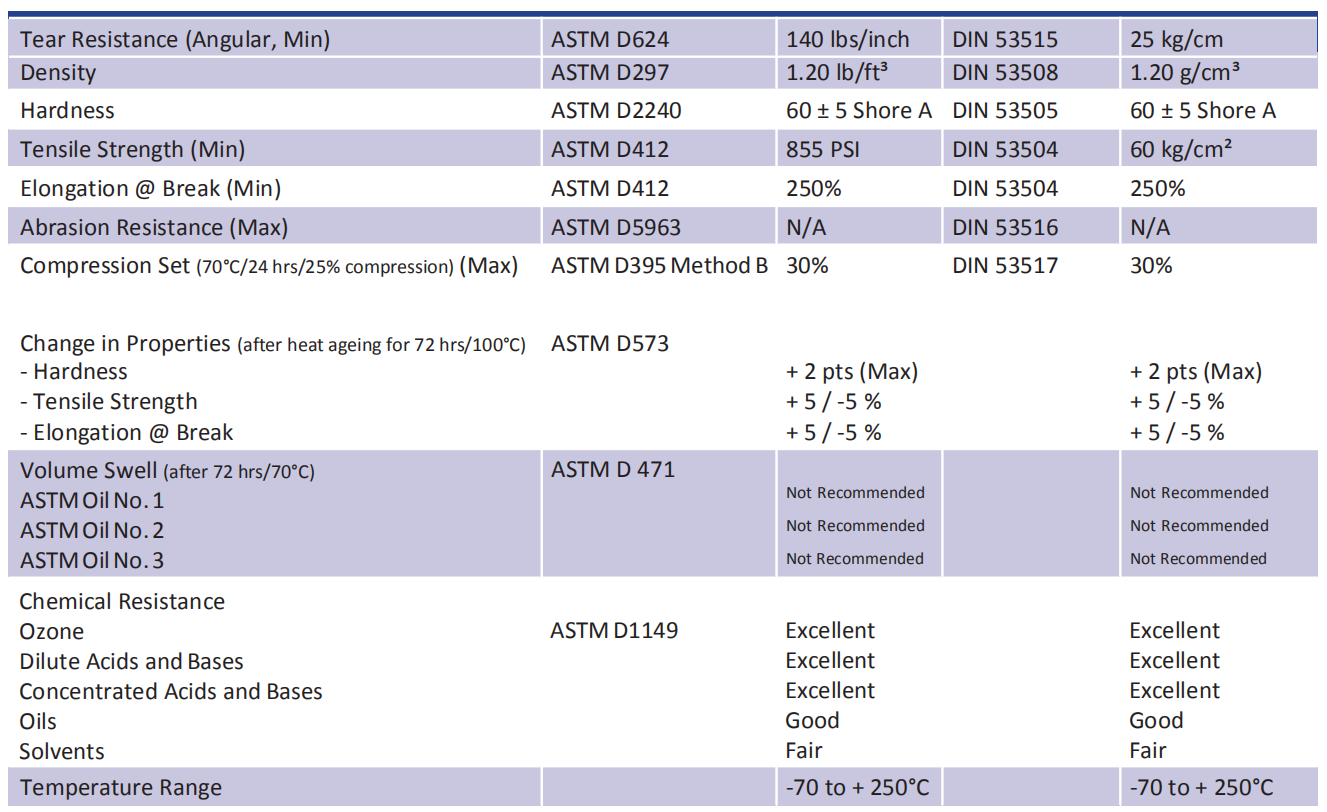
Task: Click the "ASTM Oil No. 3" label
Action: [92, 560]
